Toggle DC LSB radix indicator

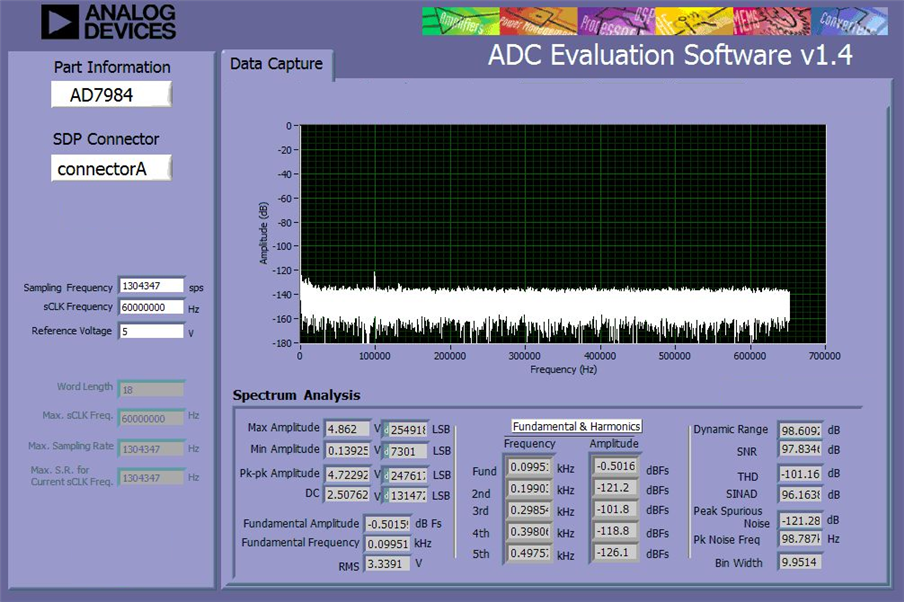click(386, 495)
